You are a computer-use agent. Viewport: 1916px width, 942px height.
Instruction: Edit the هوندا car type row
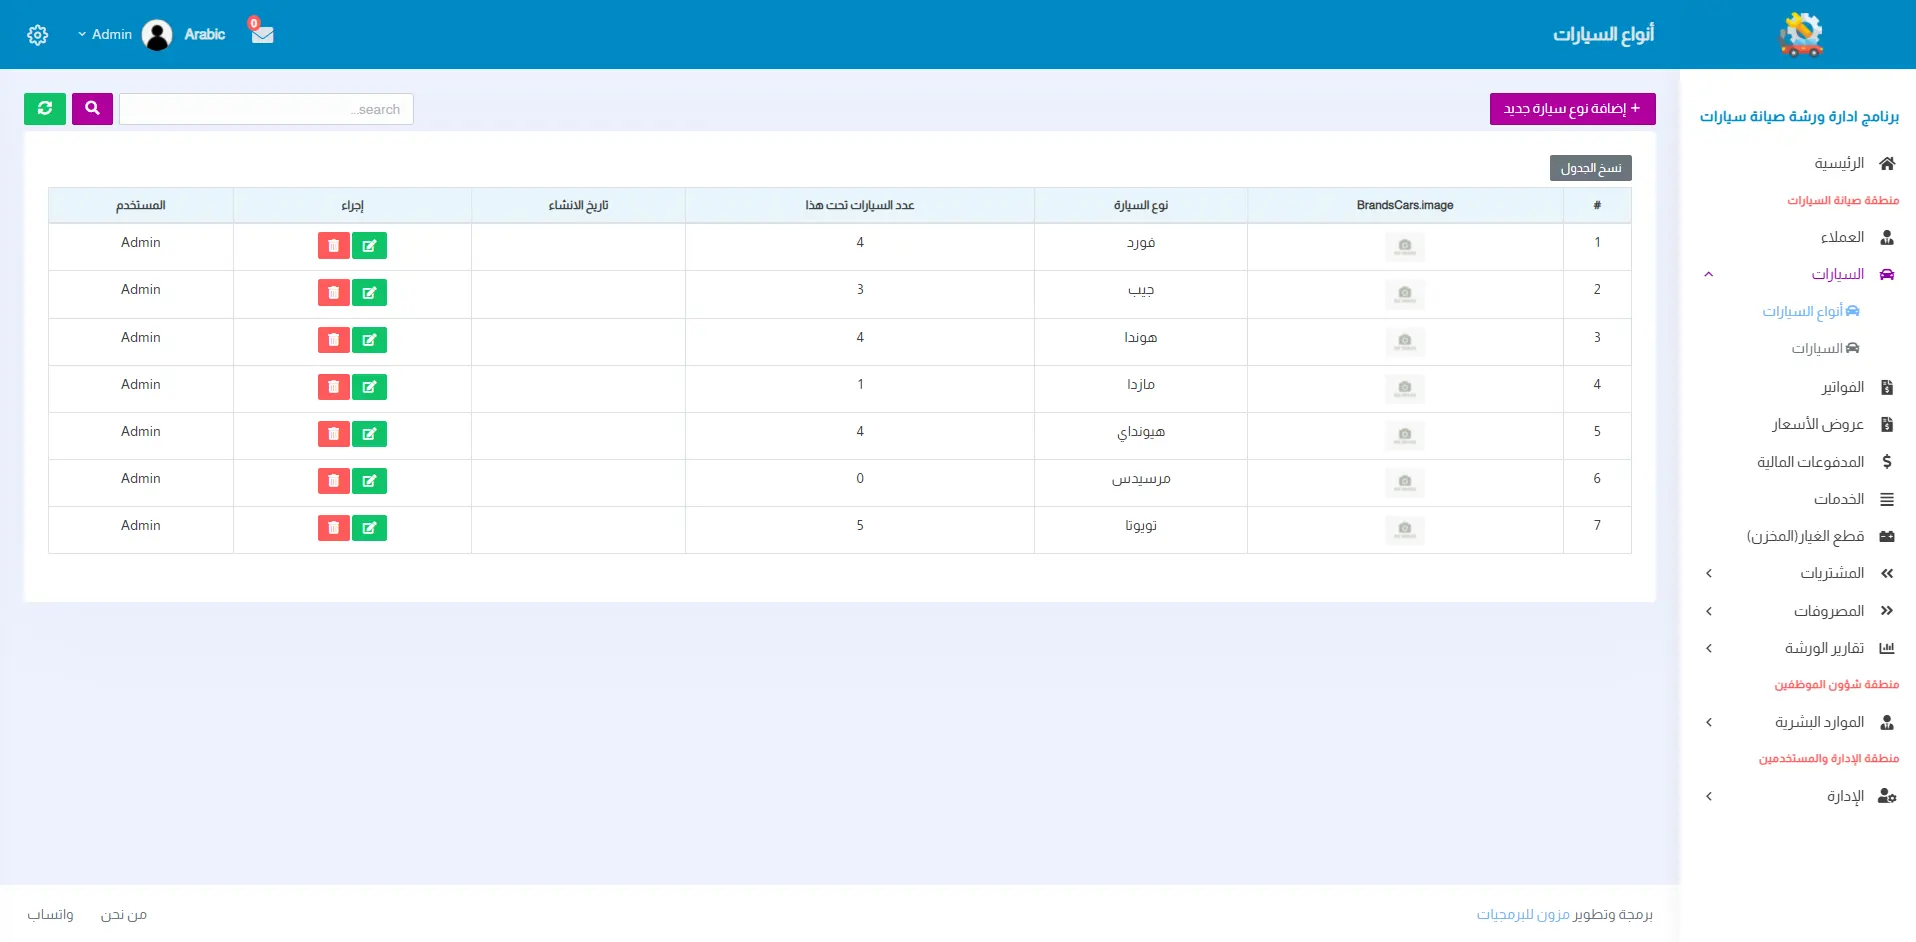coord(369,340)
